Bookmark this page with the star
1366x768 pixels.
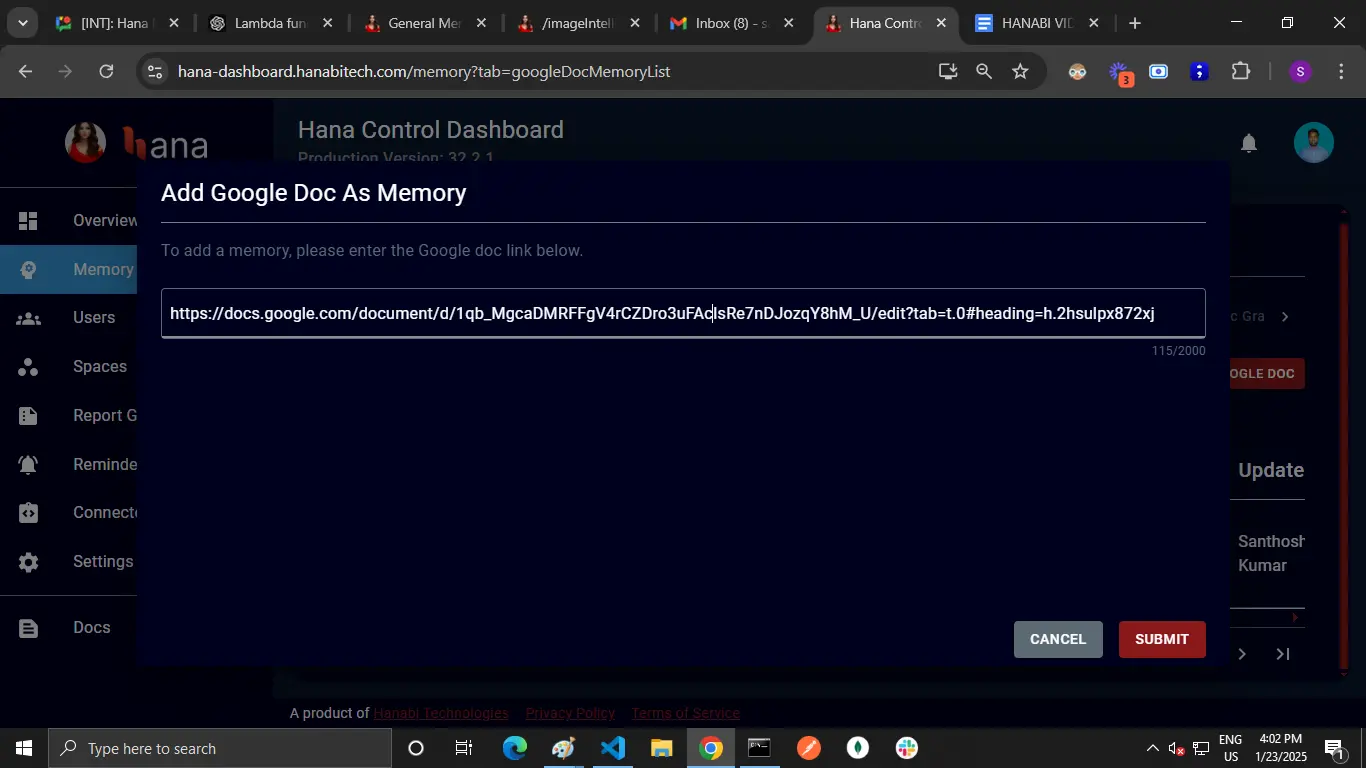pyautogui.click(x=1020, y=71)
